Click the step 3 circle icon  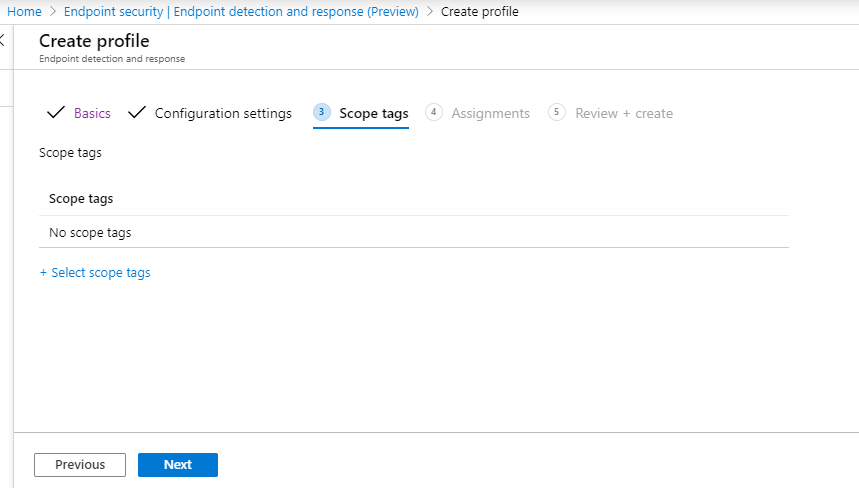[322, 113]
